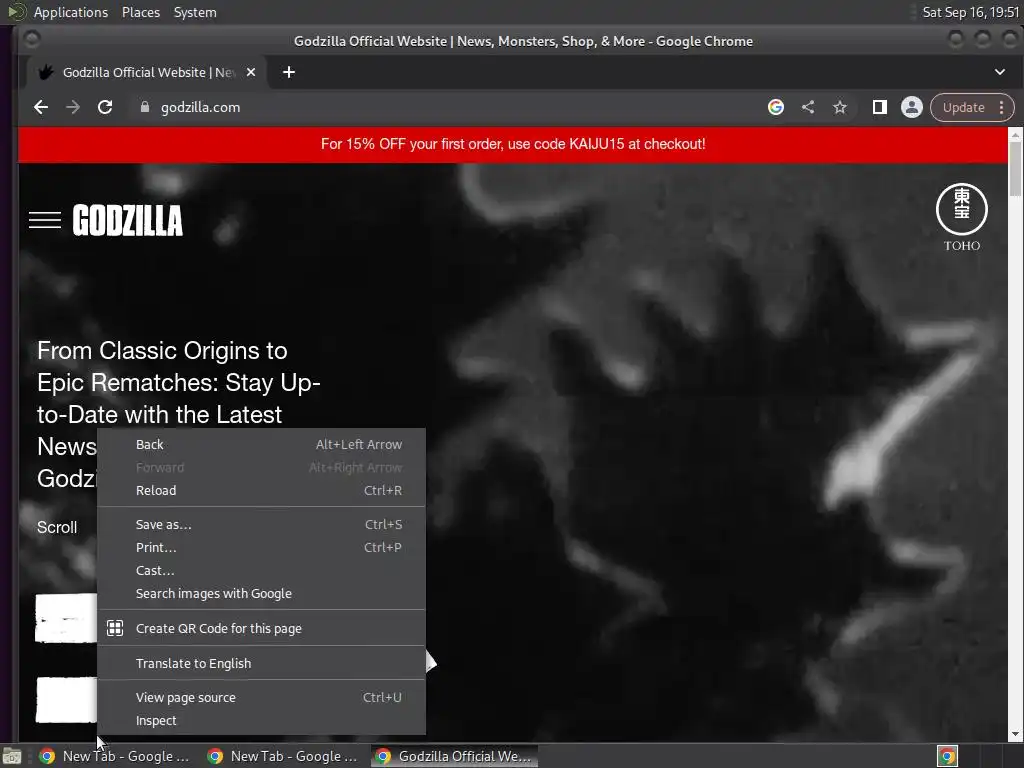Open the System menu

pyautogui.click(x=195, y=12)
